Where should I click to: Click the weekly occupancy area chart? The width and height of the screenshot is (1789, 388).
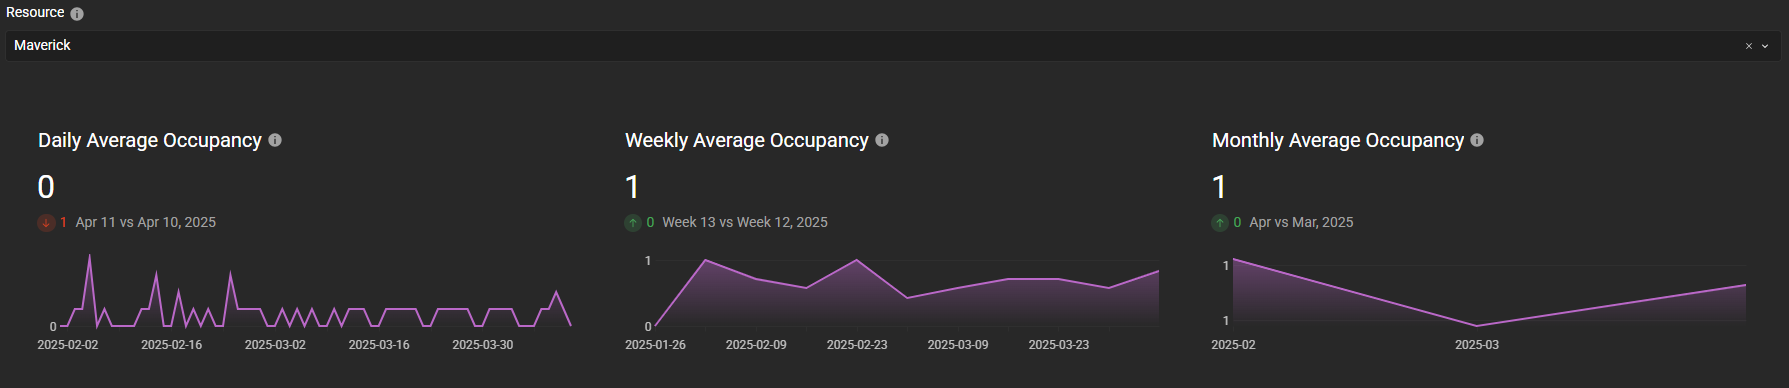tap(907, 293)
